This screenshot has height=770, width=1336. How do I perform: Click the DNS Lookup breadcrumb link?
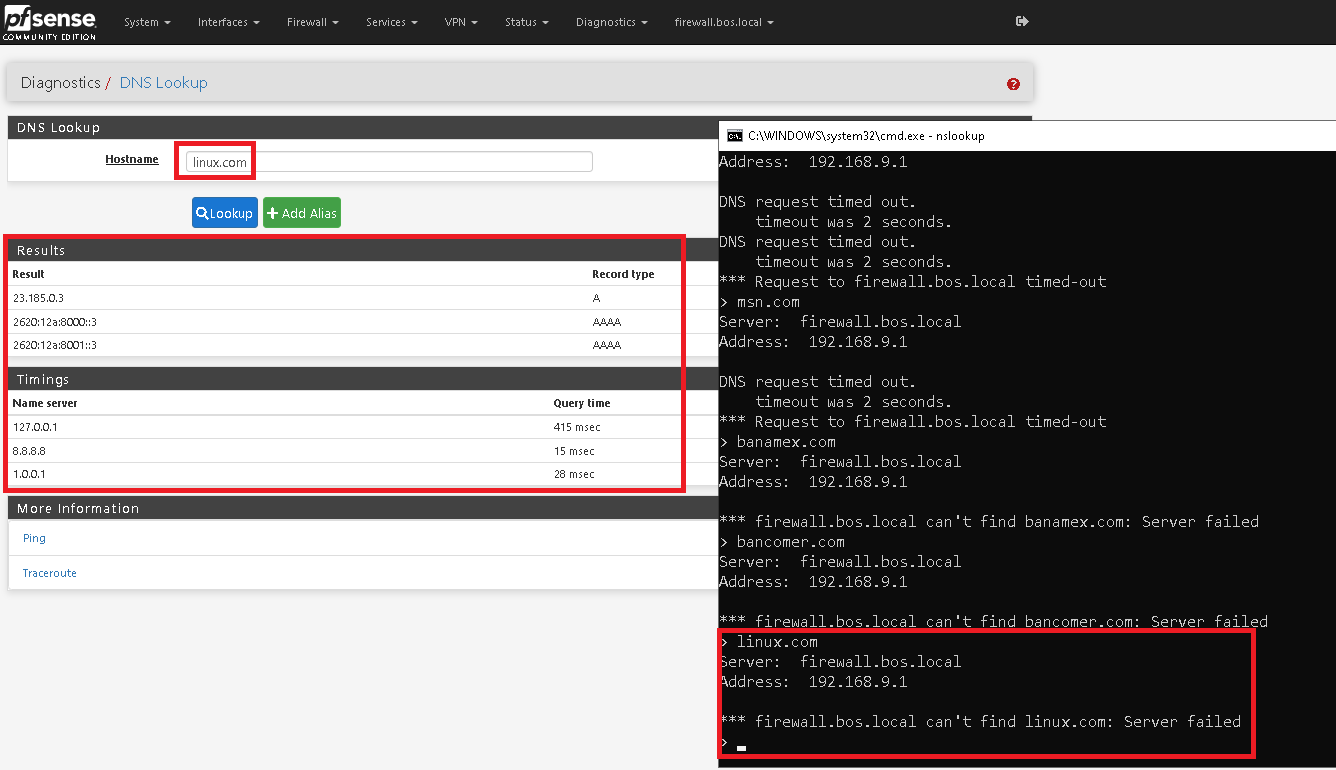click(x=164, y=83)
